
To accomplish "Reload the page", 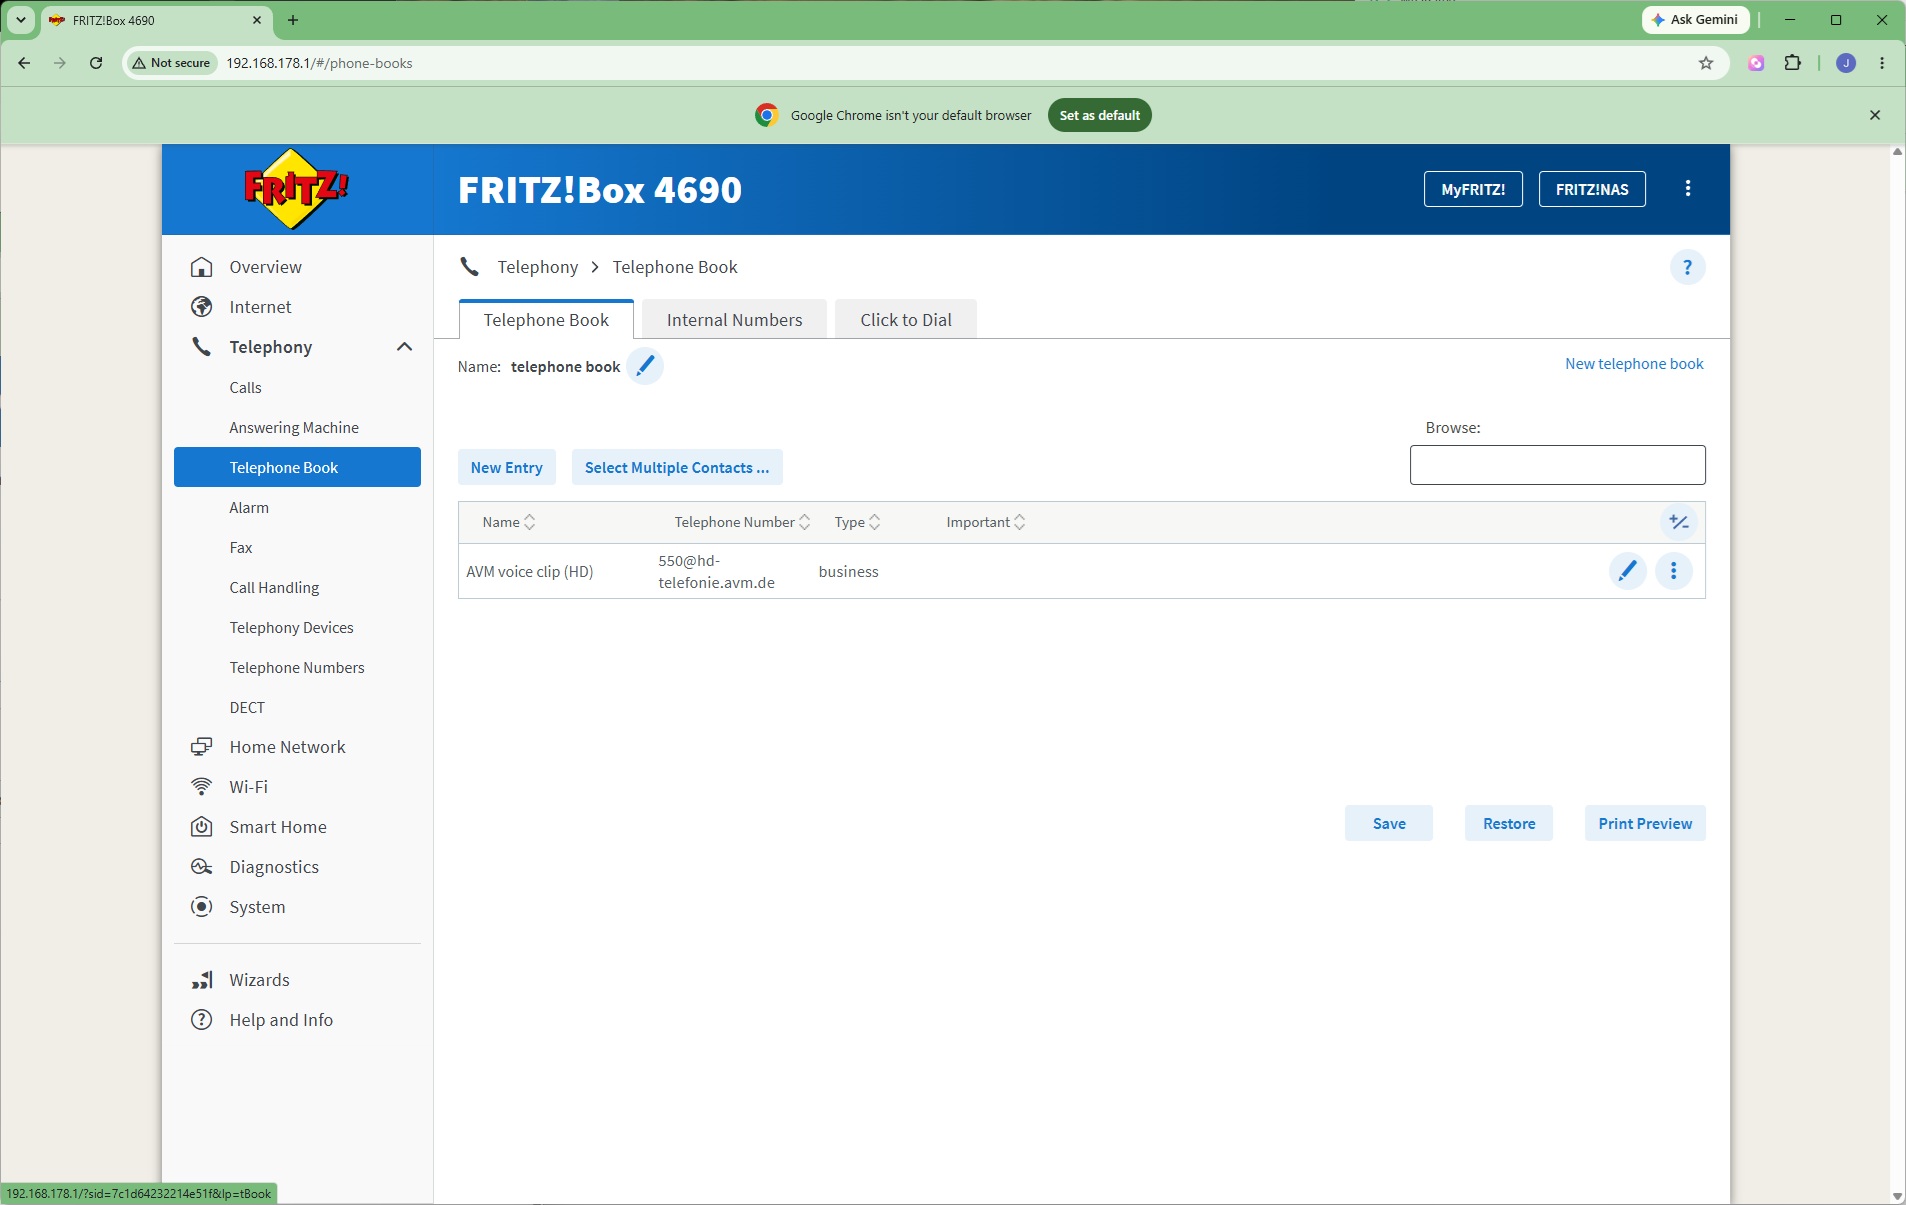I will pyautogui.click(x=96, y=63).
